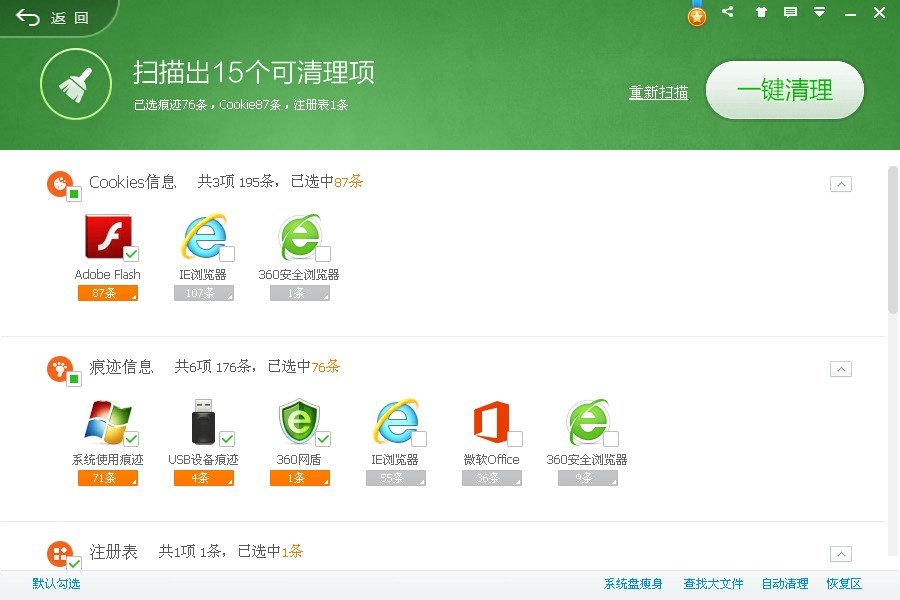Check 360安全浏览器 traces checkbox

click(611, 439)
